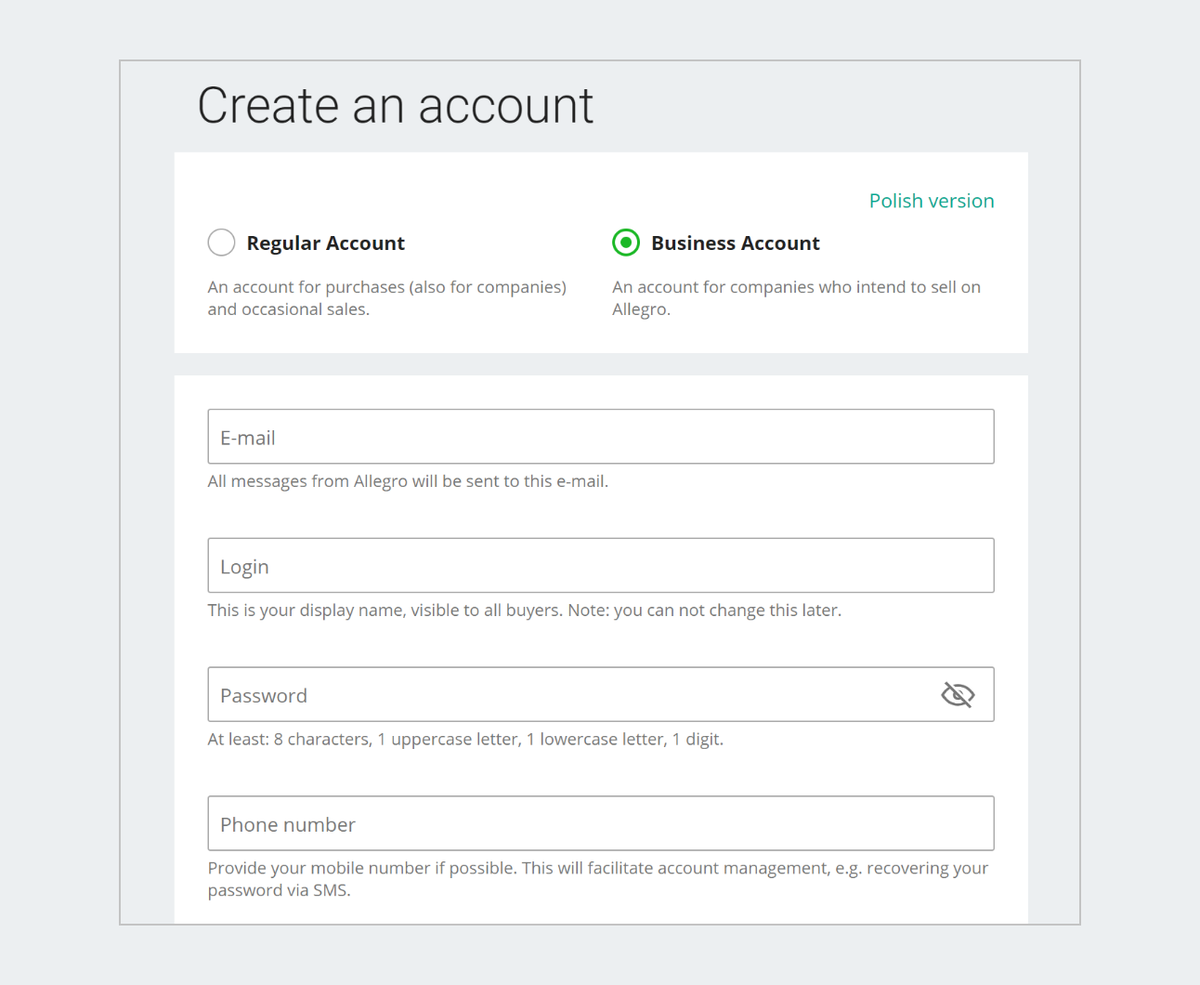Click the empty circle beside Regular Account
1200x985 pixels.
pos(221,242)
